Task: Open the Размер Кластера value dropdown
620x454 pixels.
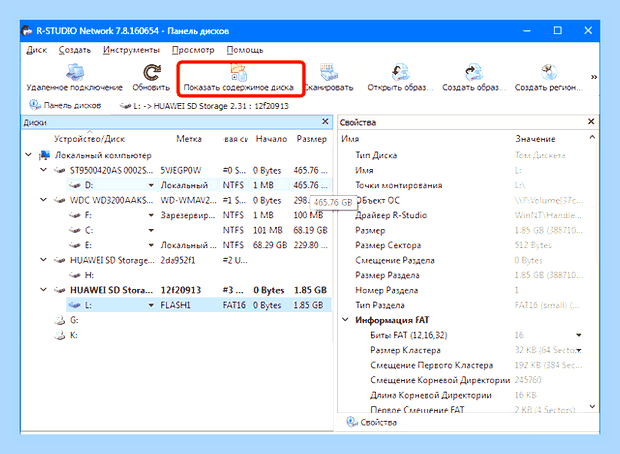Action: tap(579, 350)
